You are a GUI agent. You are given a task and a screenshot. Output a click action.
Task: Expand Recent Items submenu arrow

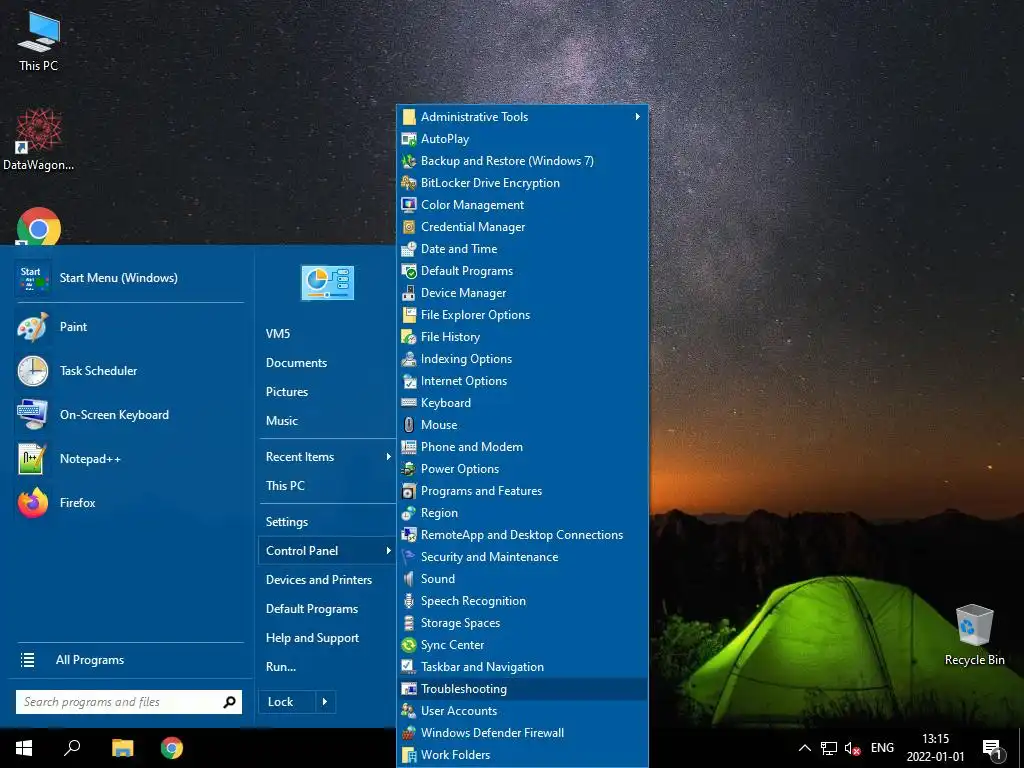pyautogui.click(x=388, y=457)
